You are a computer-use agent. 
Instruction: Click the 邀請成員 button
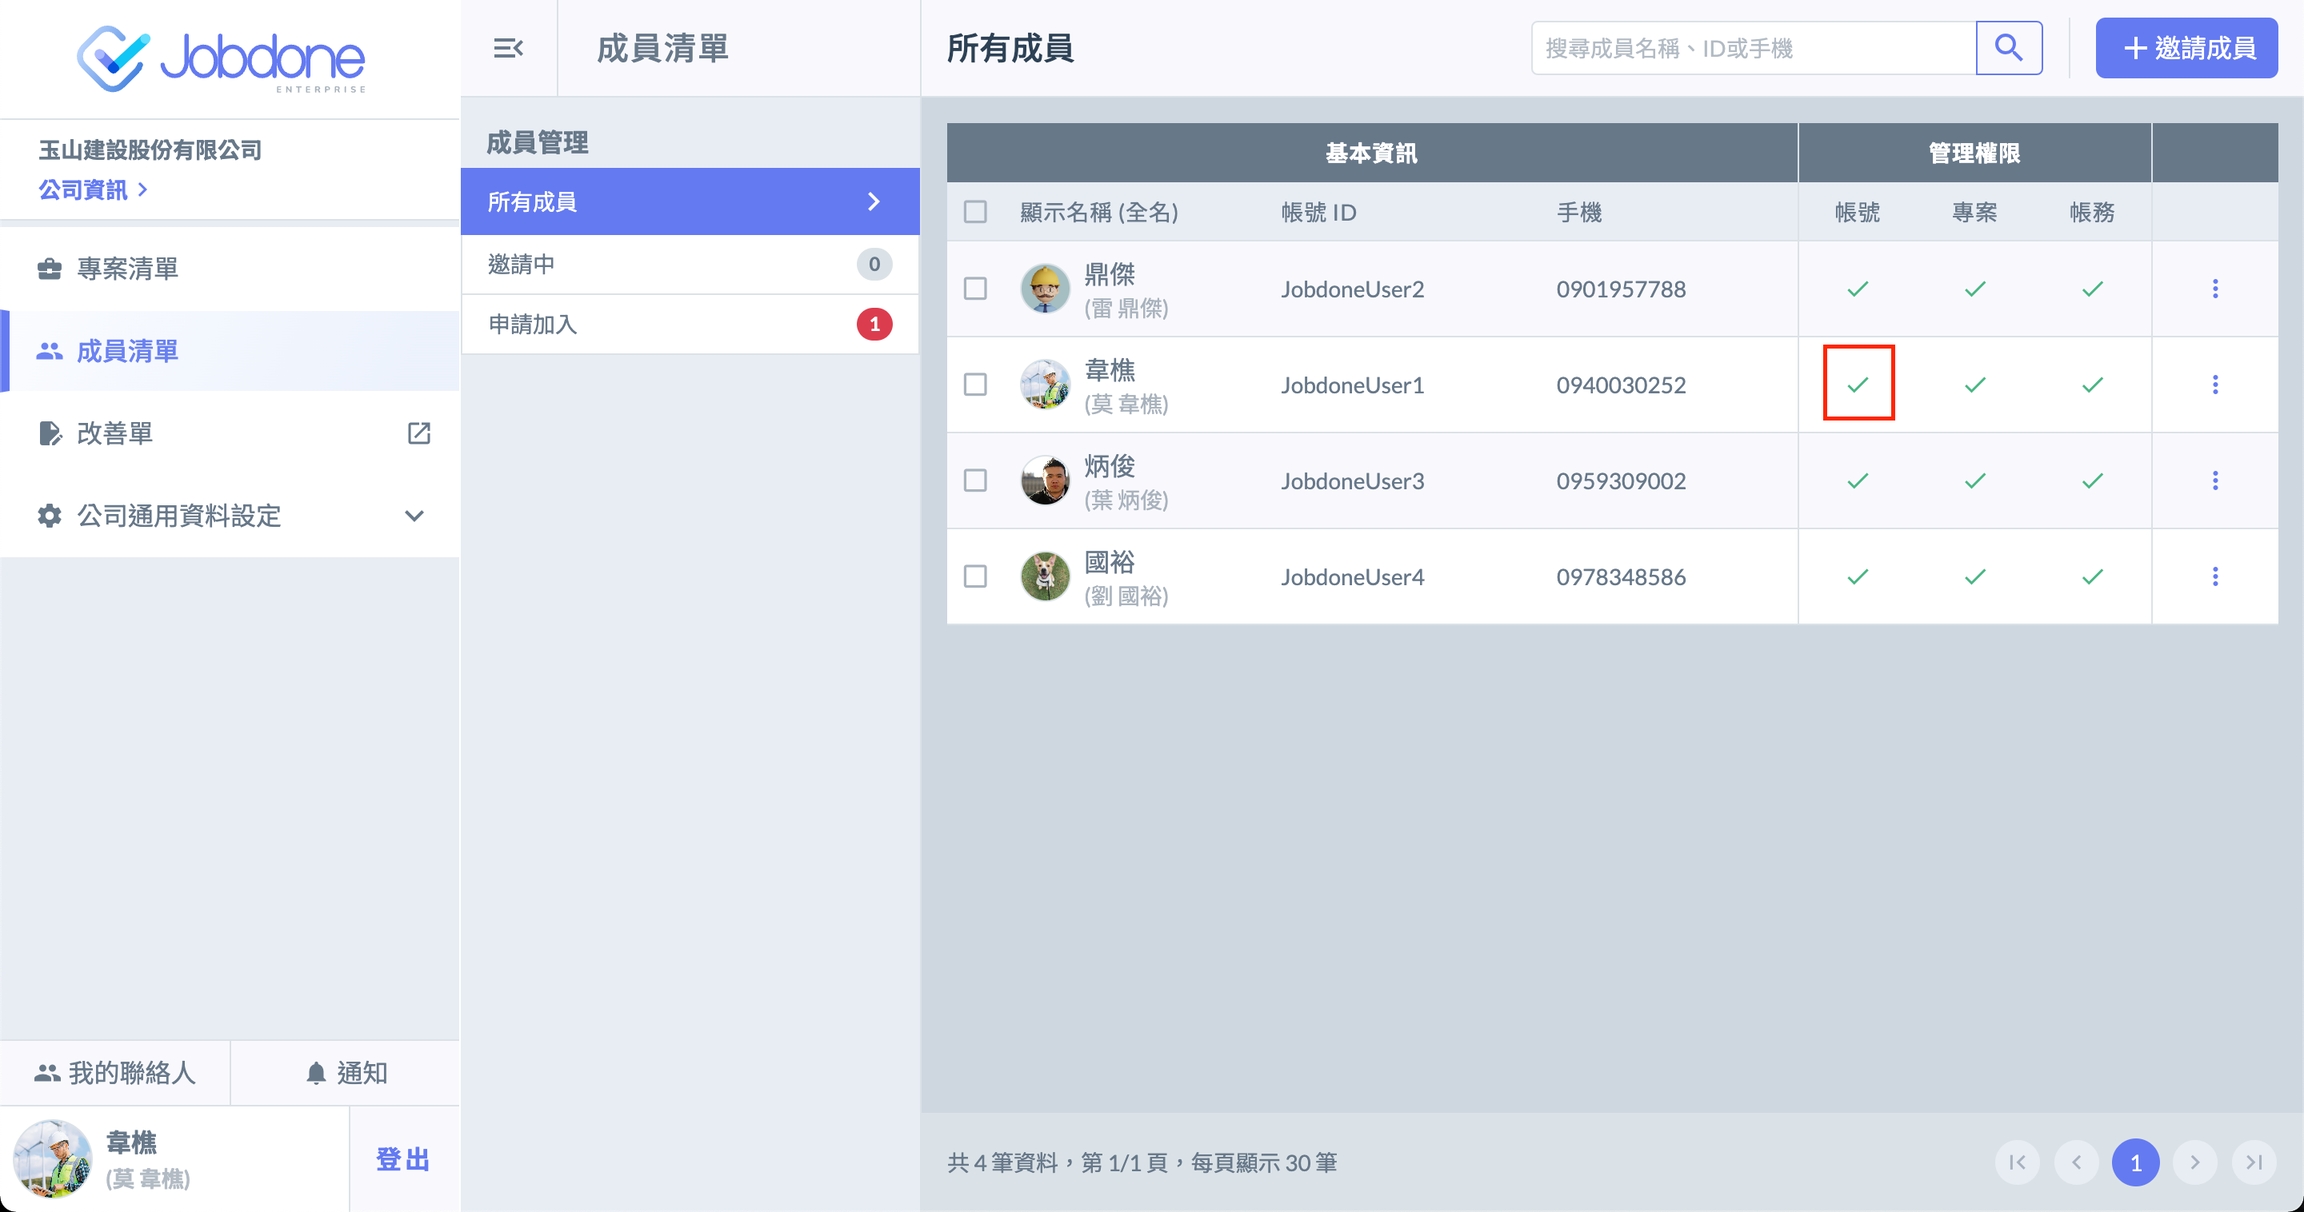(2186, 48)
